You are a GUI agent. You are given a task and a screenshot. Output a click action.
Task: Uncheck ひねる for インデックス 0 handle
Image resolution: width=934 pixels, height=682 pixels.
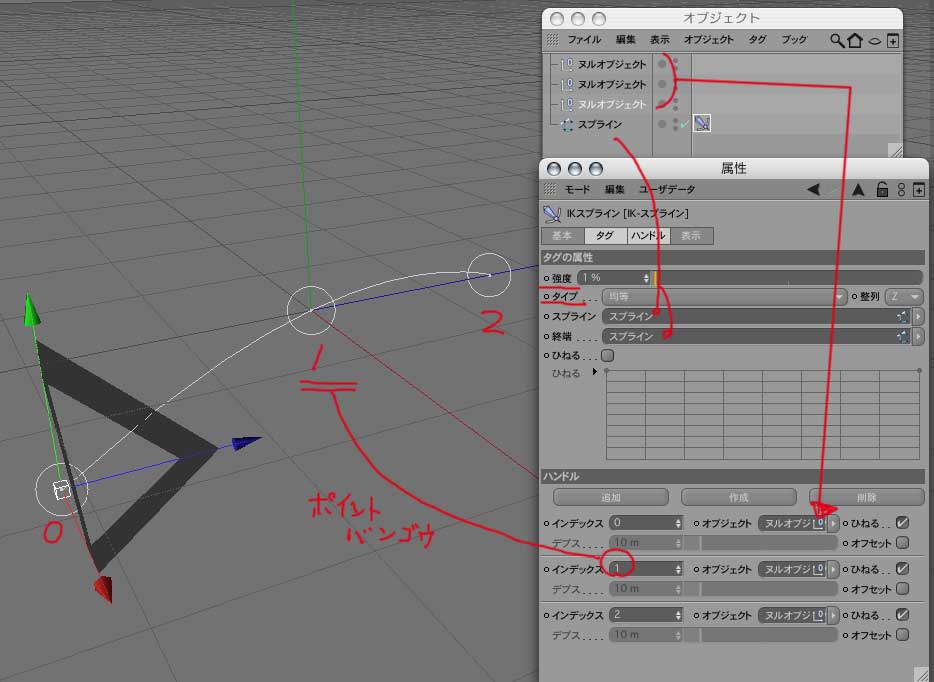(x=902, y=523)
